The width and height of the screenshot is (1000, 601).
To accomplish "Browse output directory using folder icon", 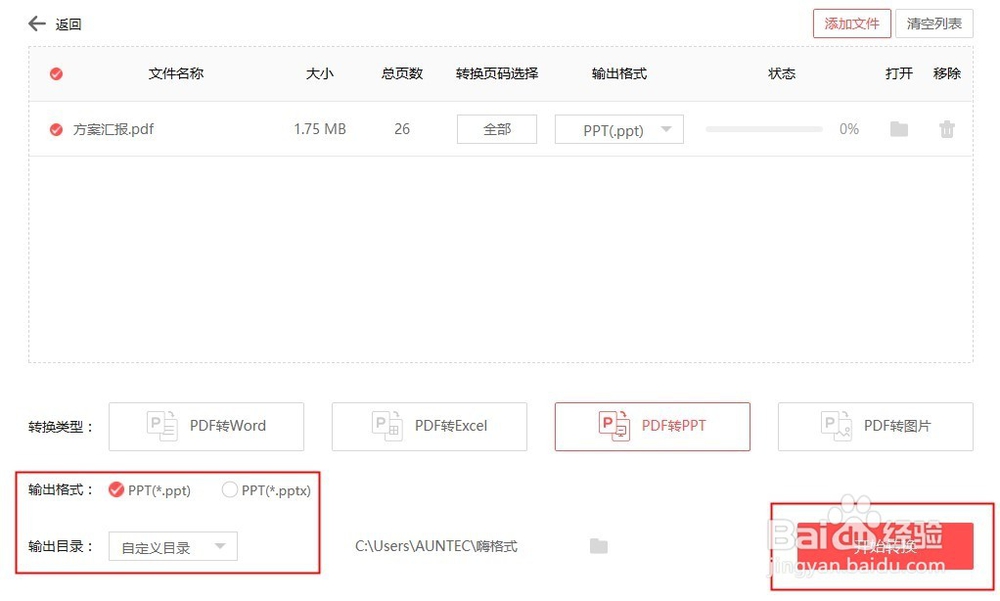I will (x=598, y=546).
